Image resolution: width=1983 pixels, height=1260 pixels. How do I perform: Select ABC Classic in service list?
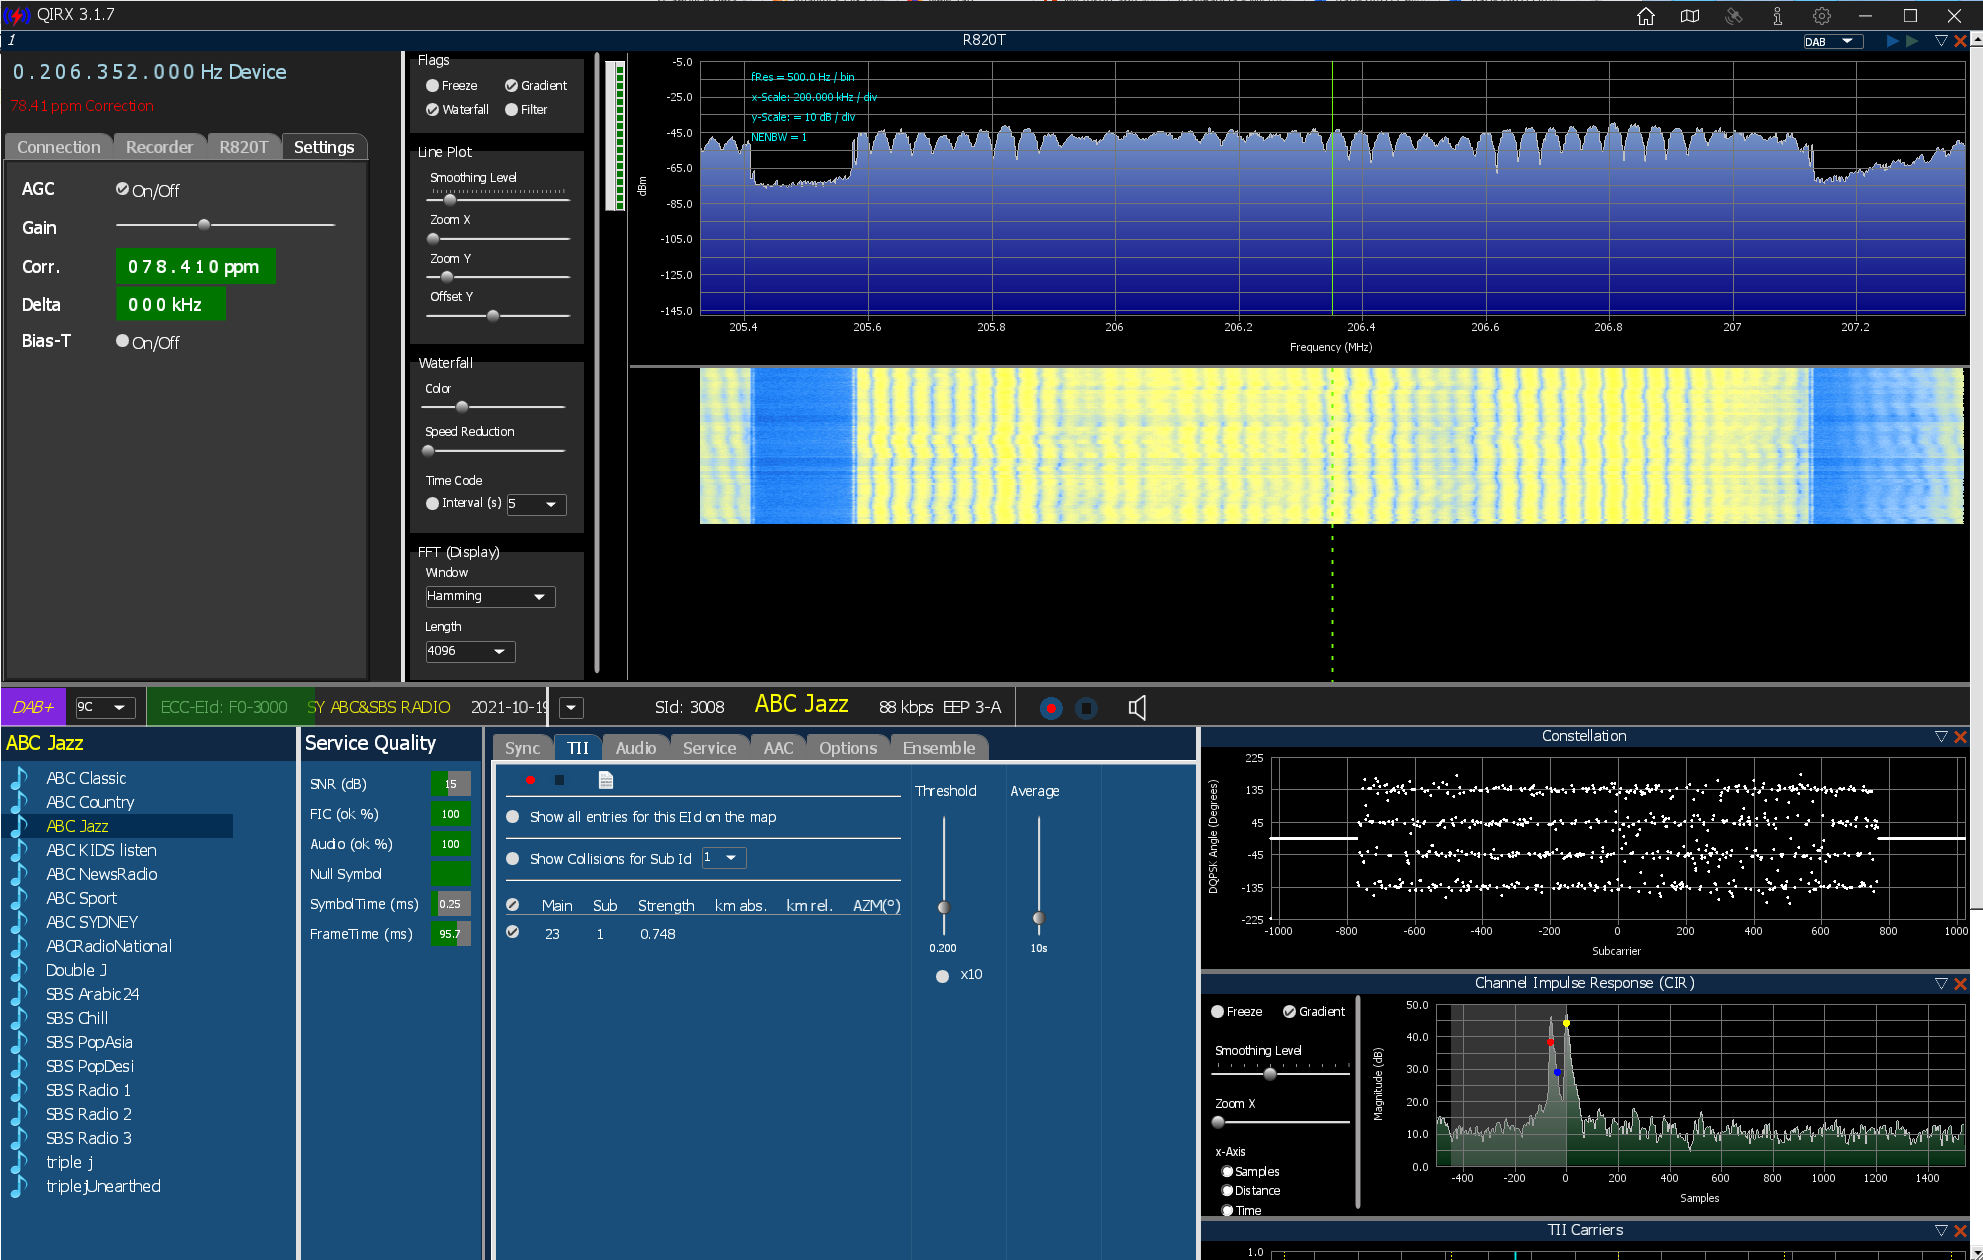(x=86, y=778)
